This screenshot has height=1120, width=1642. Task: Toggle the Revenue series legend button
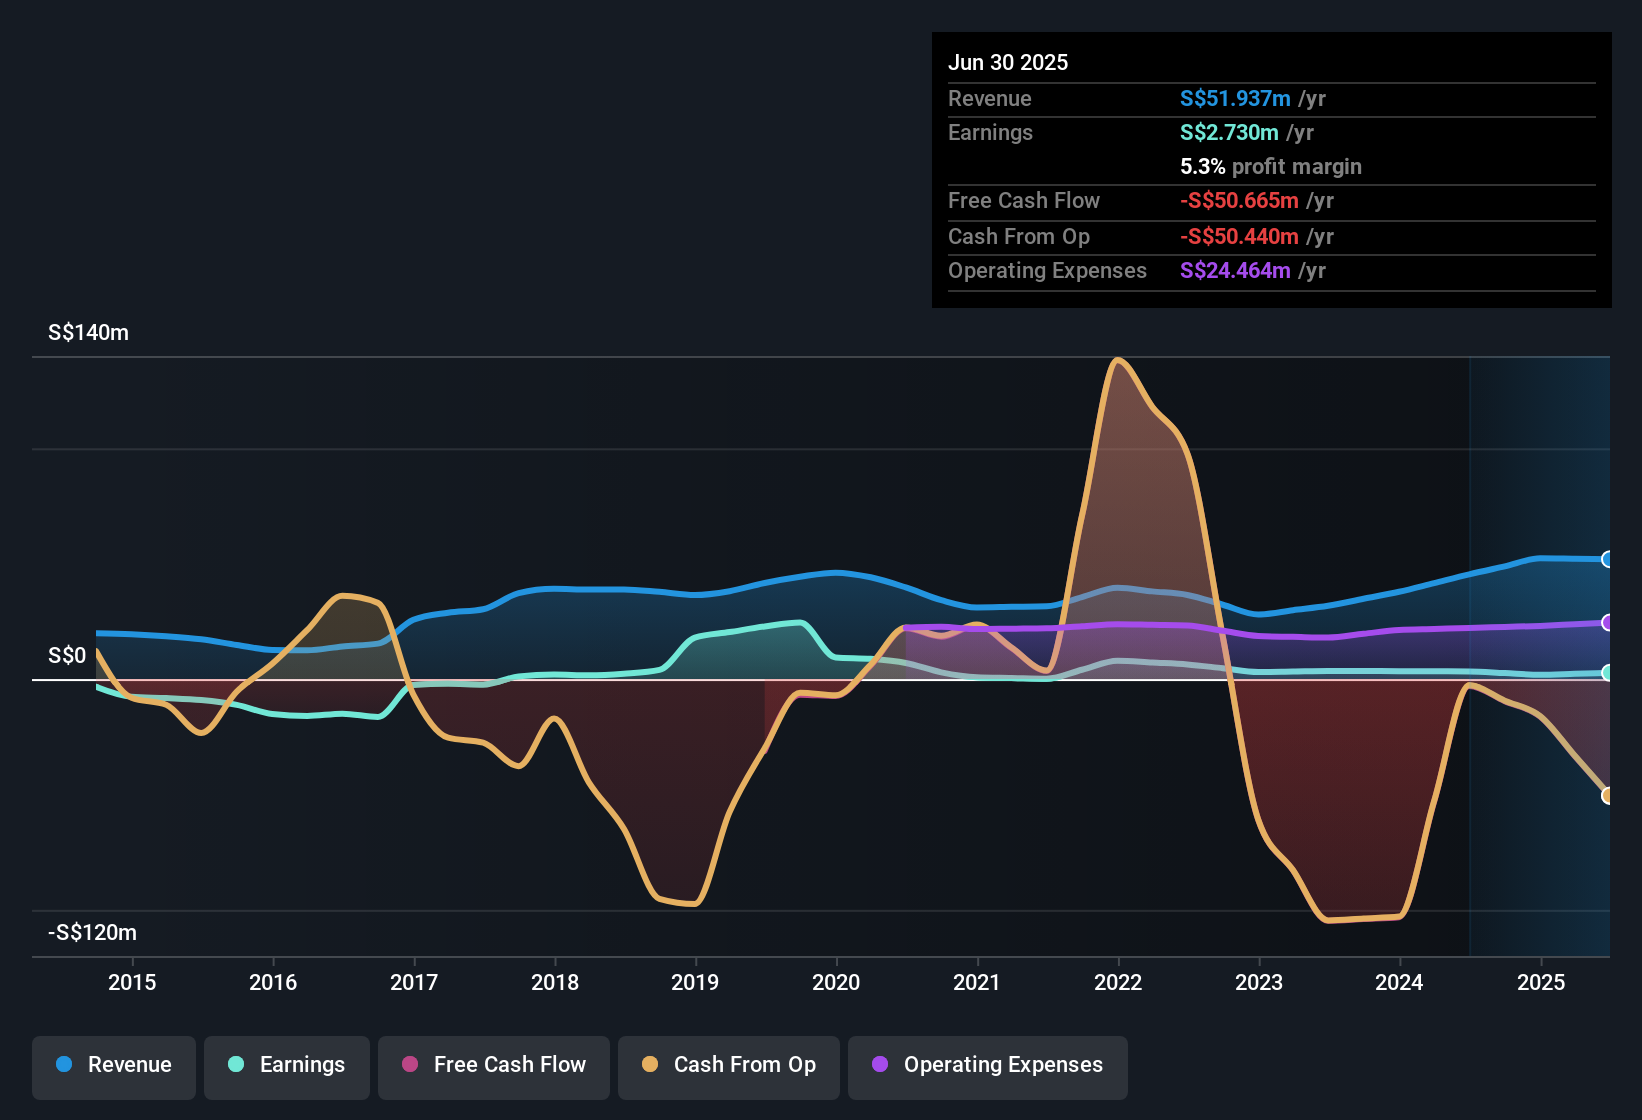click(x=114, y=1066)
